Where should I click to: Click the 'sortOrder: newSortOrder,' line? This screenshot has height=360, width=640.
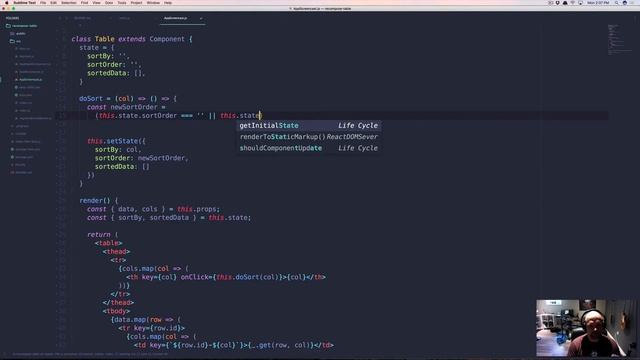142,158
